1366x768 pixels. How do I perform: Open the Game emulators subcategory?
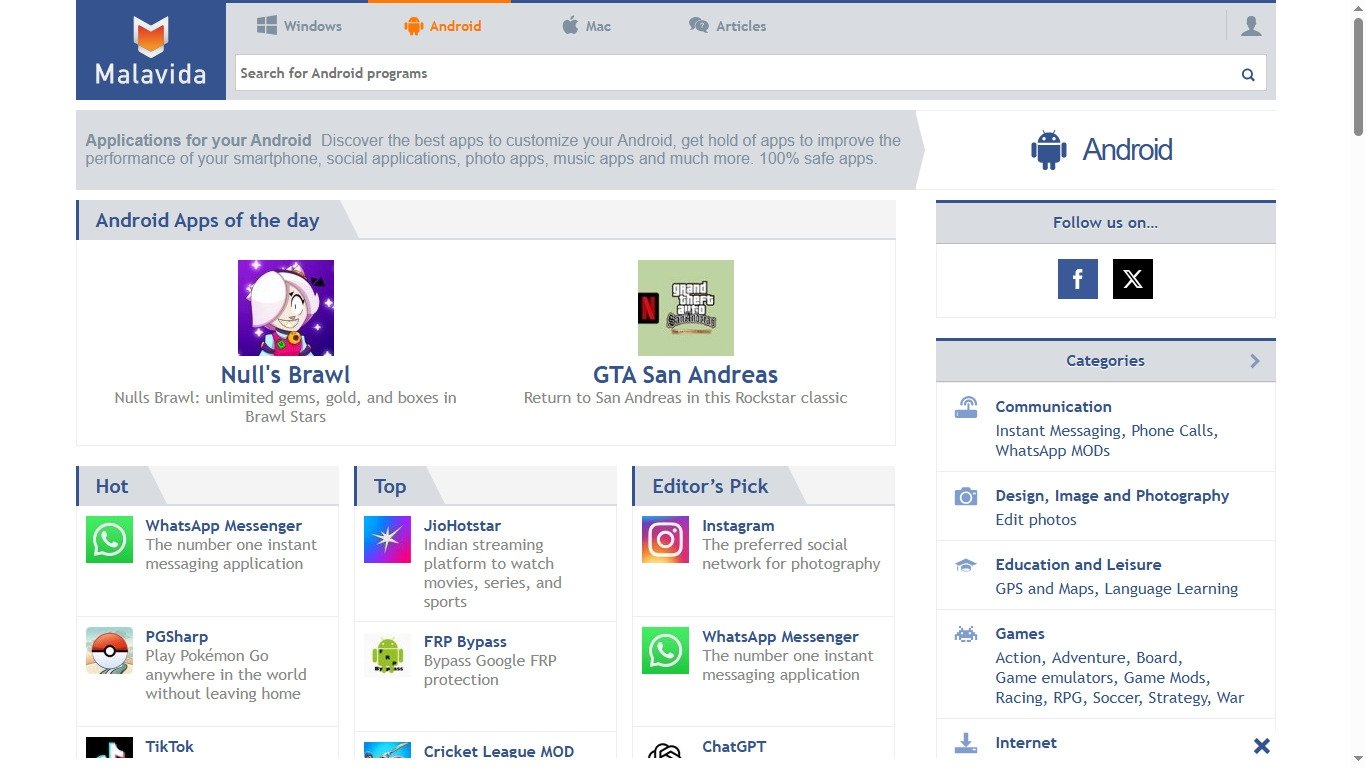pos(1054,678)
